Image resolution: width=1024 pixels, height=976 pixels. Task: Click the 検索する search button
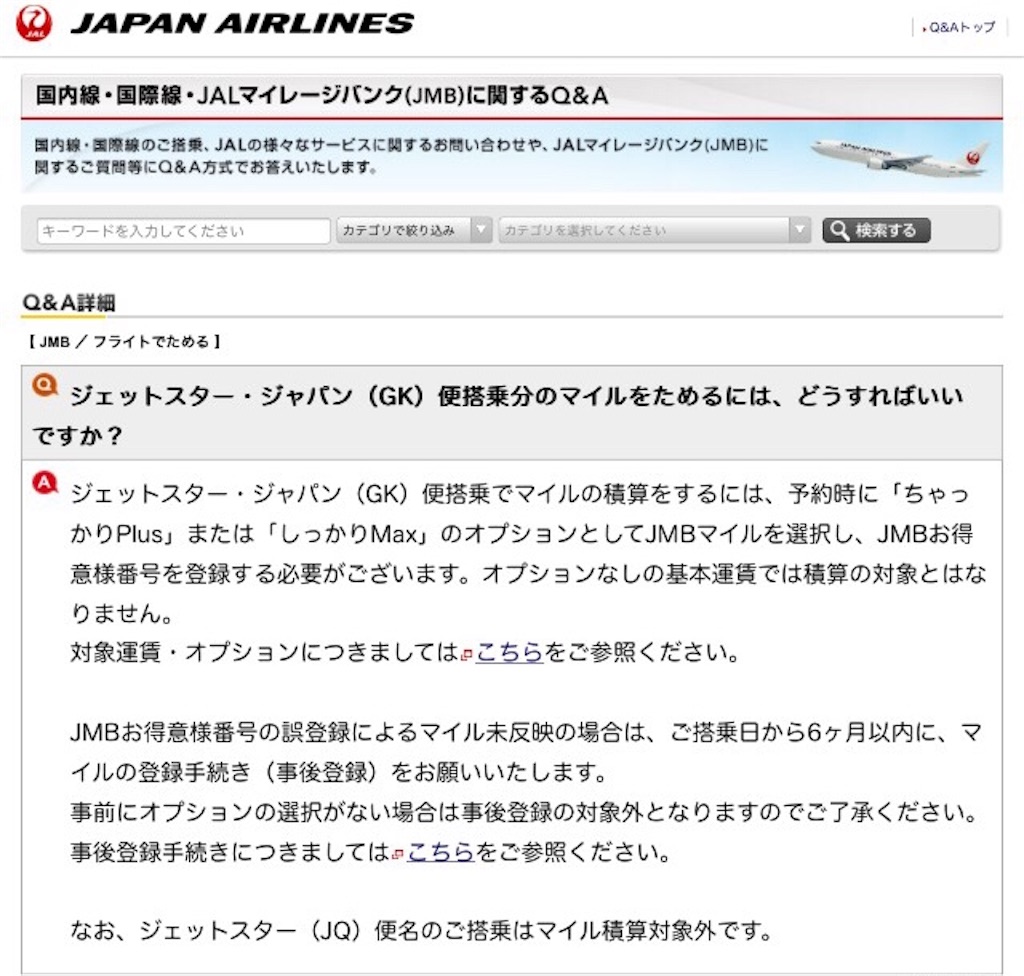click(x=876, y=231)
